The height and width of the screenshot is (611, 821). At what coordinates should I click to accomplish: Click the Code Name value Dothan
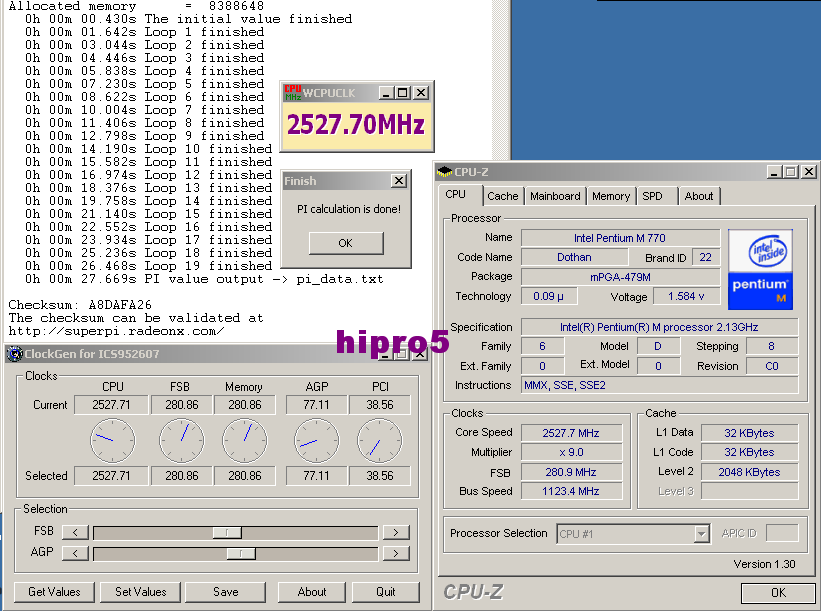click(574, 257)
